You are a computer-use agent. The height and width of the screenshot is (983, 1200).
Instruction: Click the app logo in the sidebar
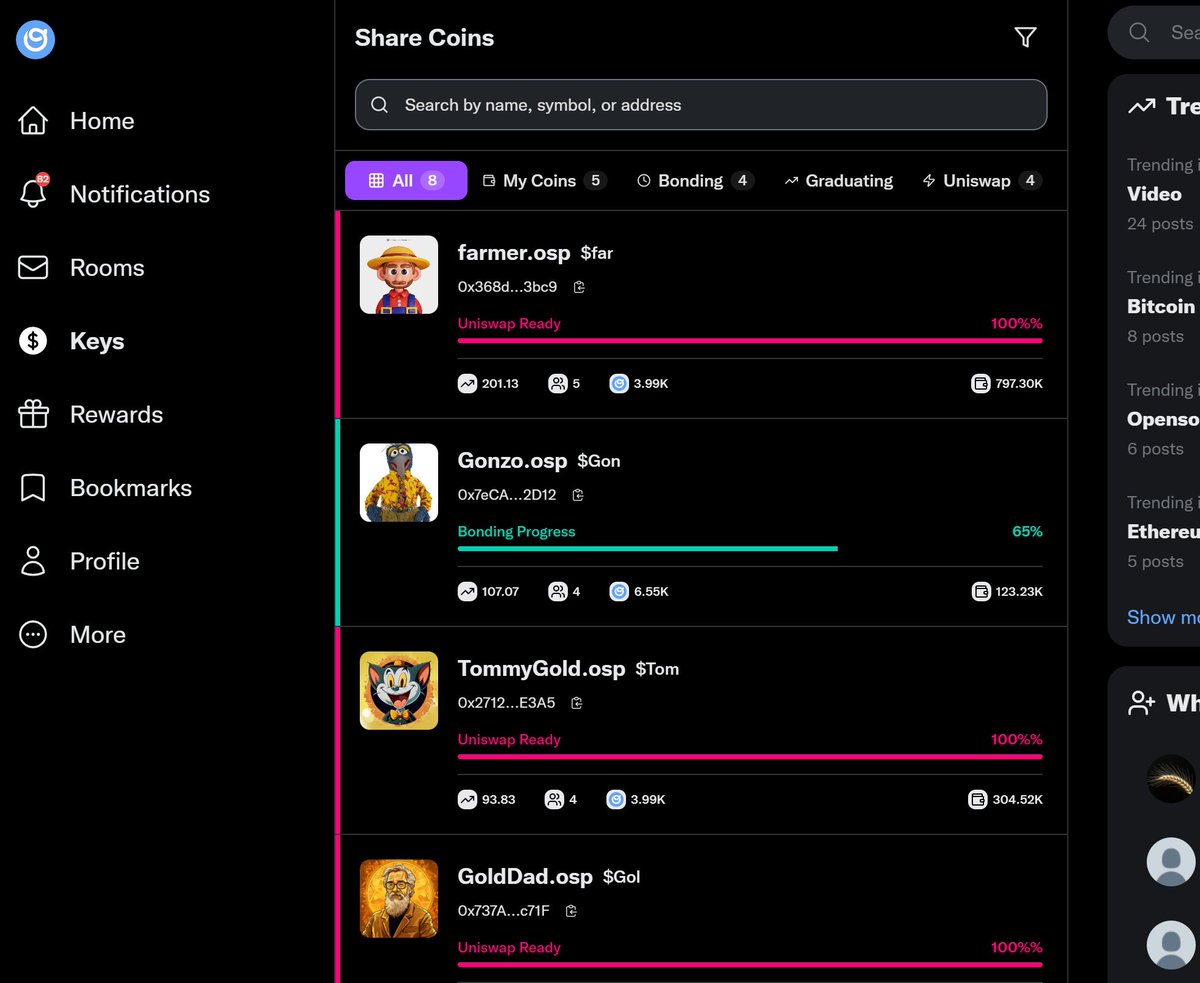pos(35,40)
